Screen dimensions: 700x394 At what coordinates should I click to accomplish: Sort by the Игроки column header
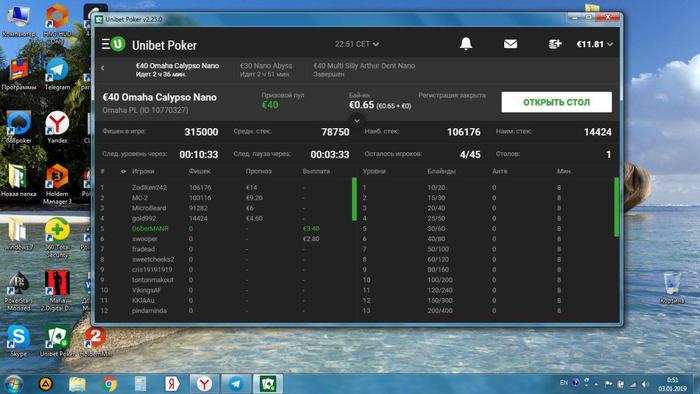coord(143,171)
